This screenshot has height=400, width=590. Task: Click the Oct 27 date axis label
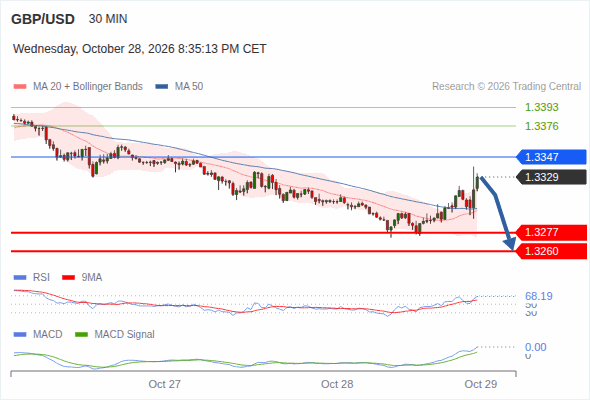(x=164, y=384)
